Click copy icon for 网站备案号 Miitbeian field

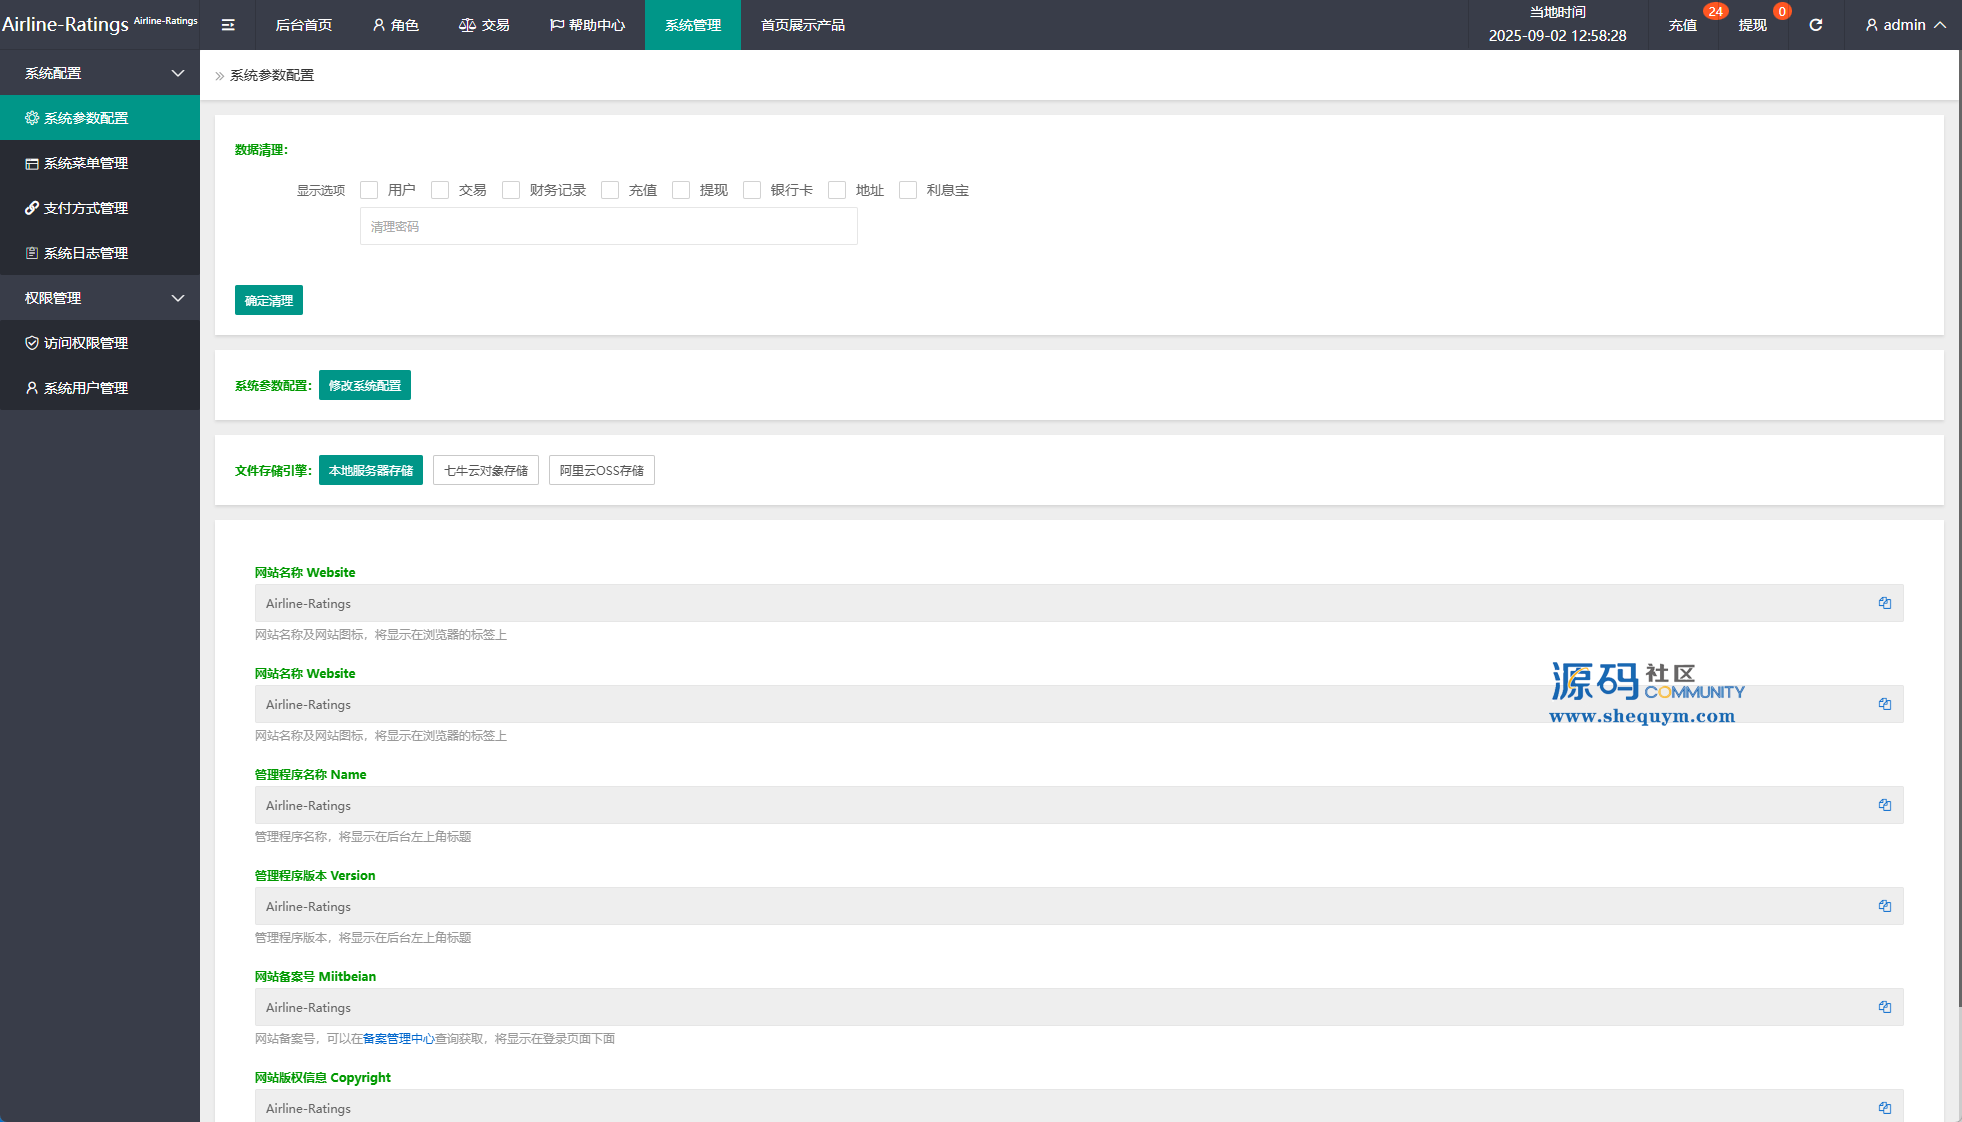click(1884, 1007)
